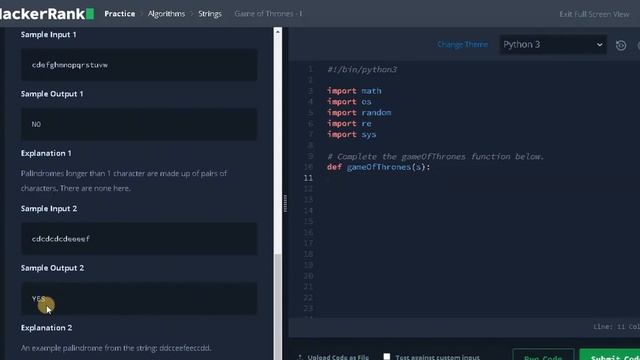Click the Explanation 1 heading
Screen dimensions: 640x360
click(x=46, y=153)
